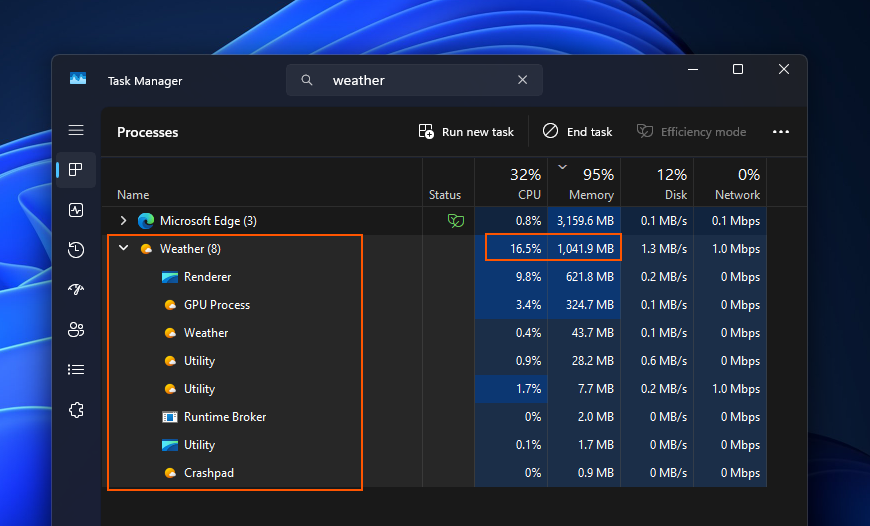
Task: Select the Weather child process row
Action: [434, 333]
